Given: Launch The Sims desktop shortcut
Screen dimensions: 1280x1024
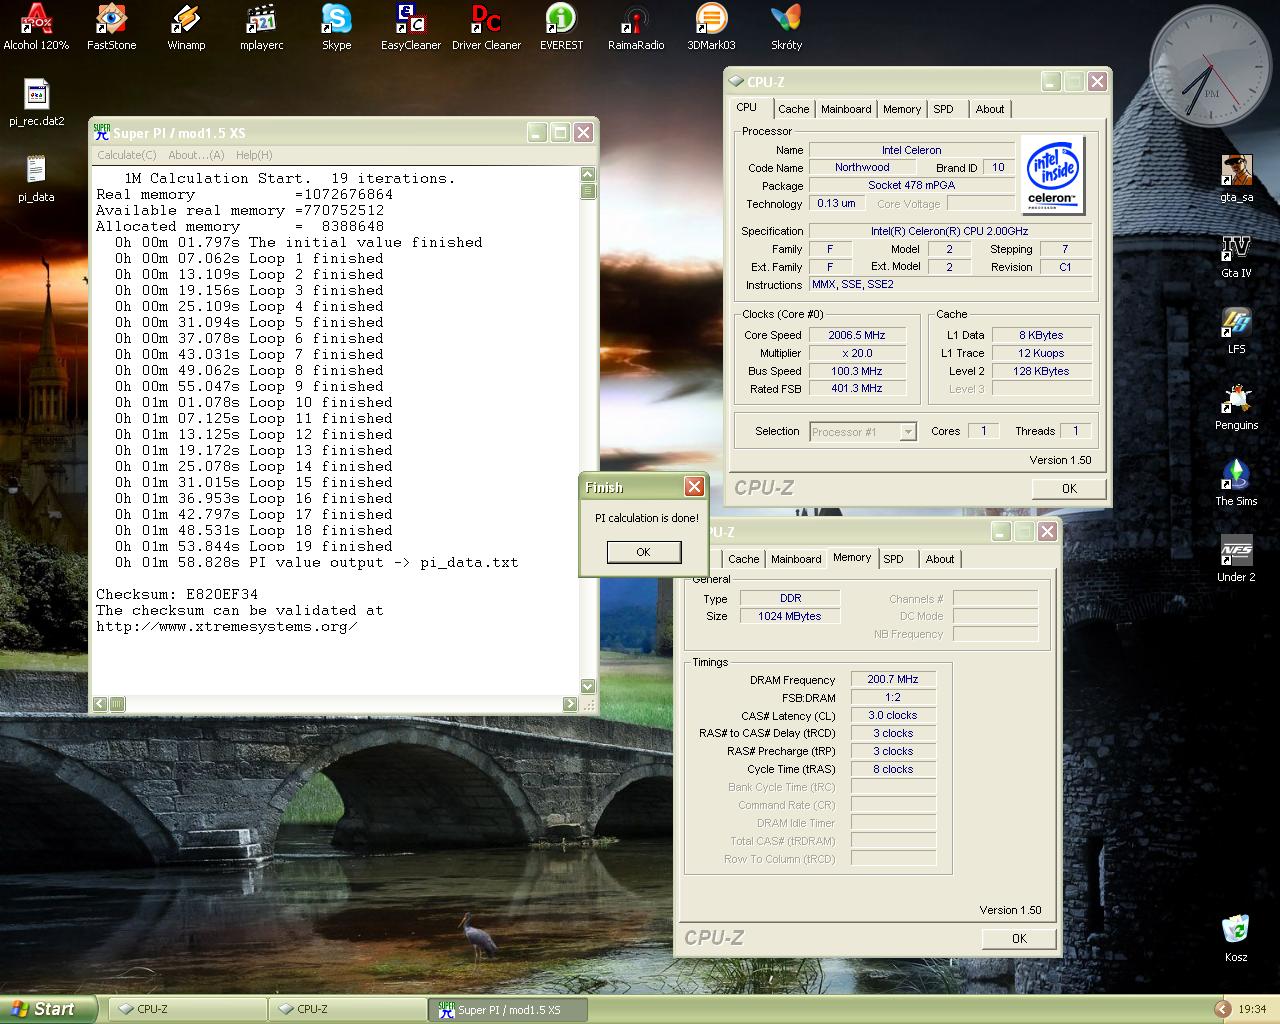Looking at the screenshot, I should tap(1236, 474).
